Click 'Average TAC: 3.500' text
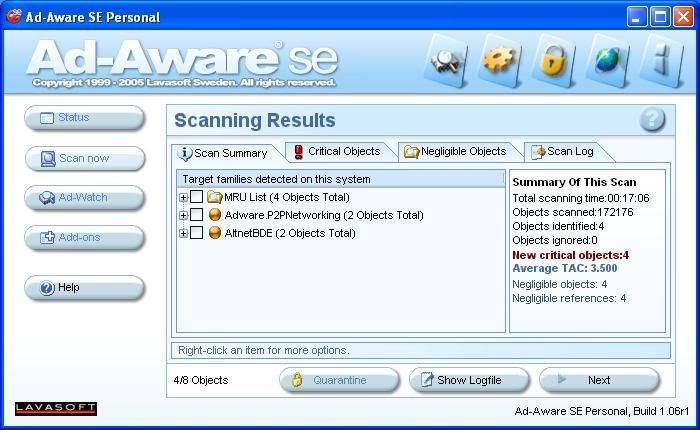Viewport: 700px width, 430px height. pos(565,268)
